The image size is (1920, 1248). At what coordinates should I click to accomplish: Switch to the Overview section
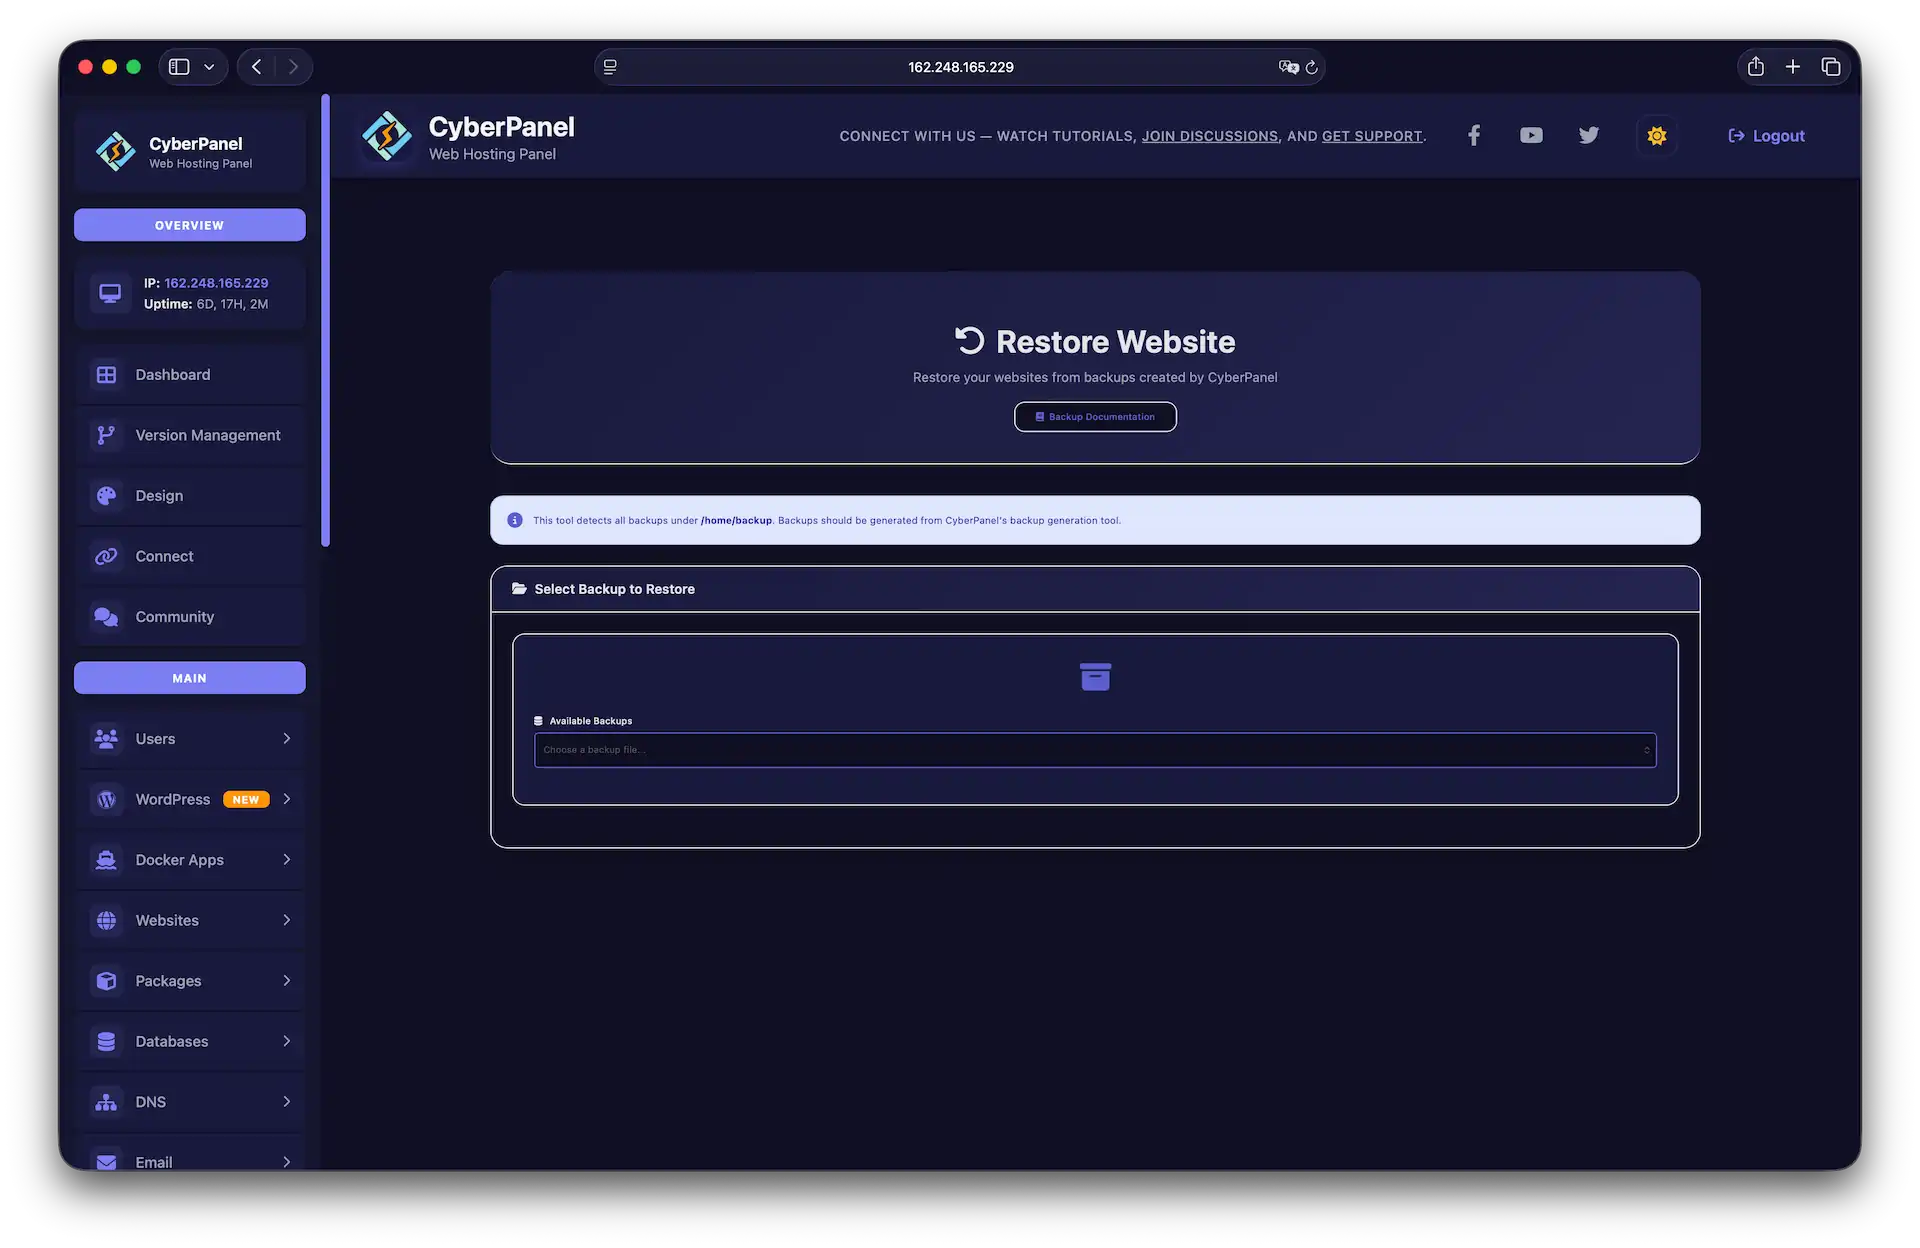point(189,224)
